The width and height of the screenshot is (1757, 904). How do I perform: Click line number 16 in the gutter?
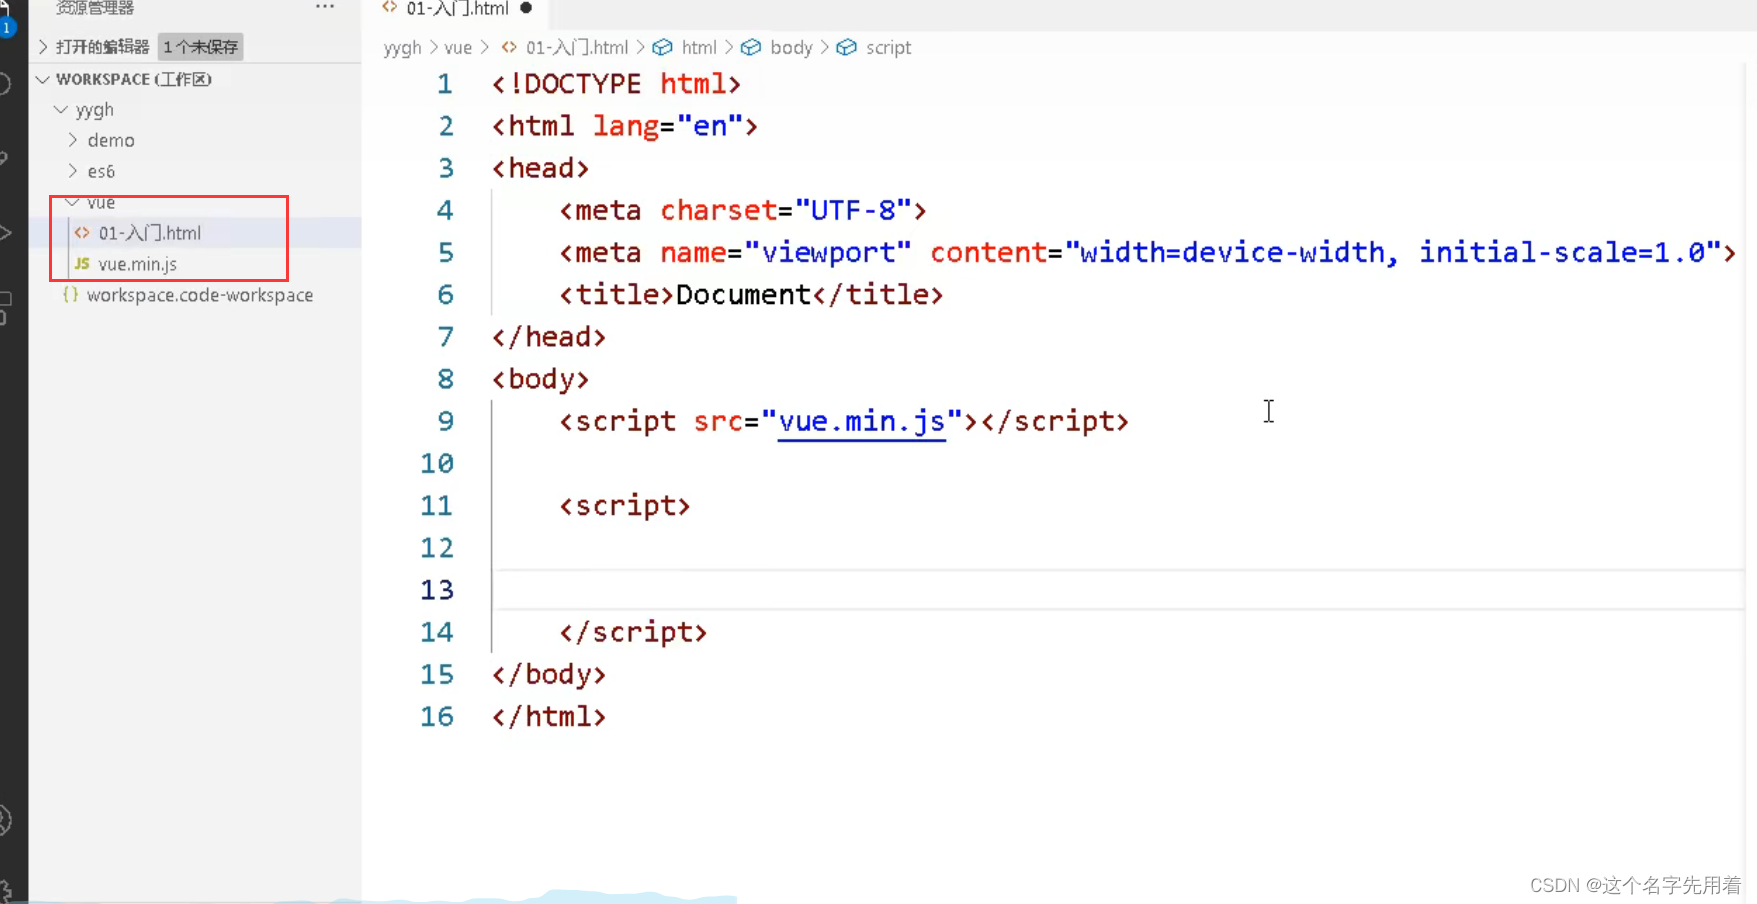pos(437,717)
